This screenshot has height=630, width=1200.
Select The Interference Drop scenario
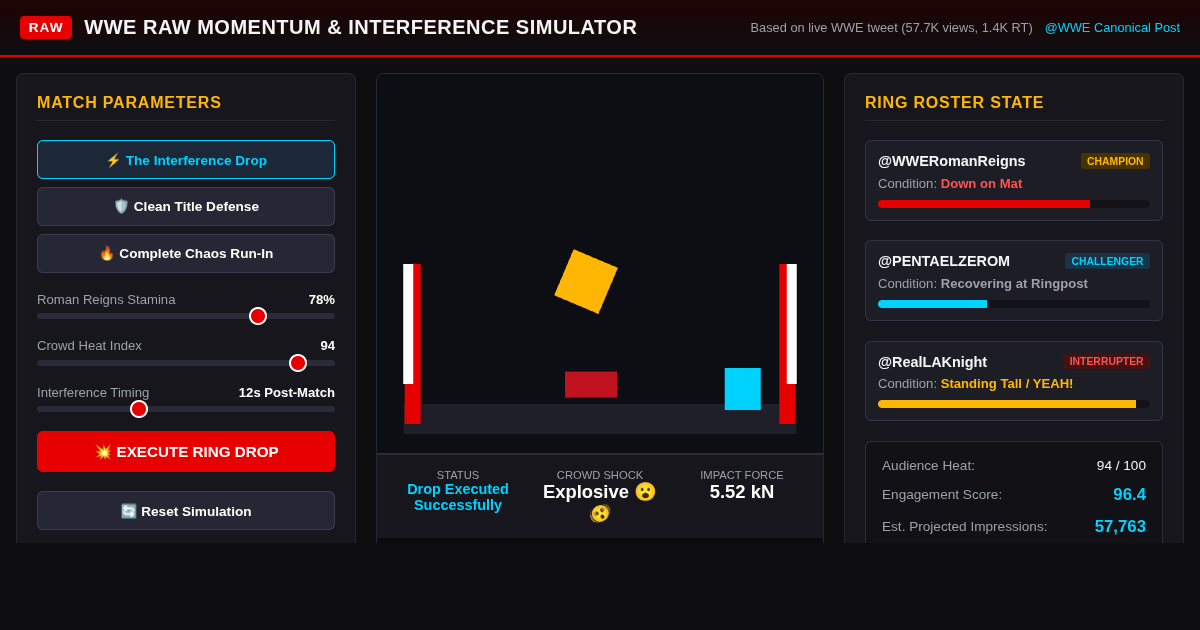pos(186,160)
